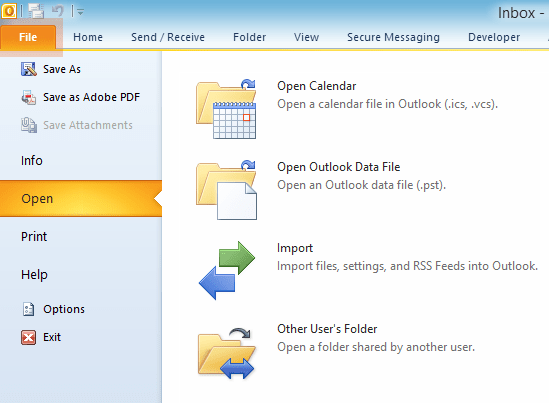Click the Exit label
Screen dimensions: 549x403
[x=52, y=337]
